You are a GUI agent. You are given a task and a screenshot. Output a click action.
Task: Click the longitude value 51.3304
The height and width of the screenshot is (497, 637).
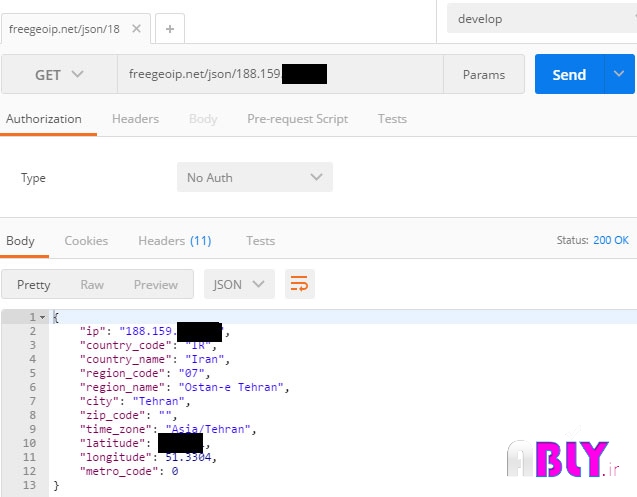pos(188,457)
